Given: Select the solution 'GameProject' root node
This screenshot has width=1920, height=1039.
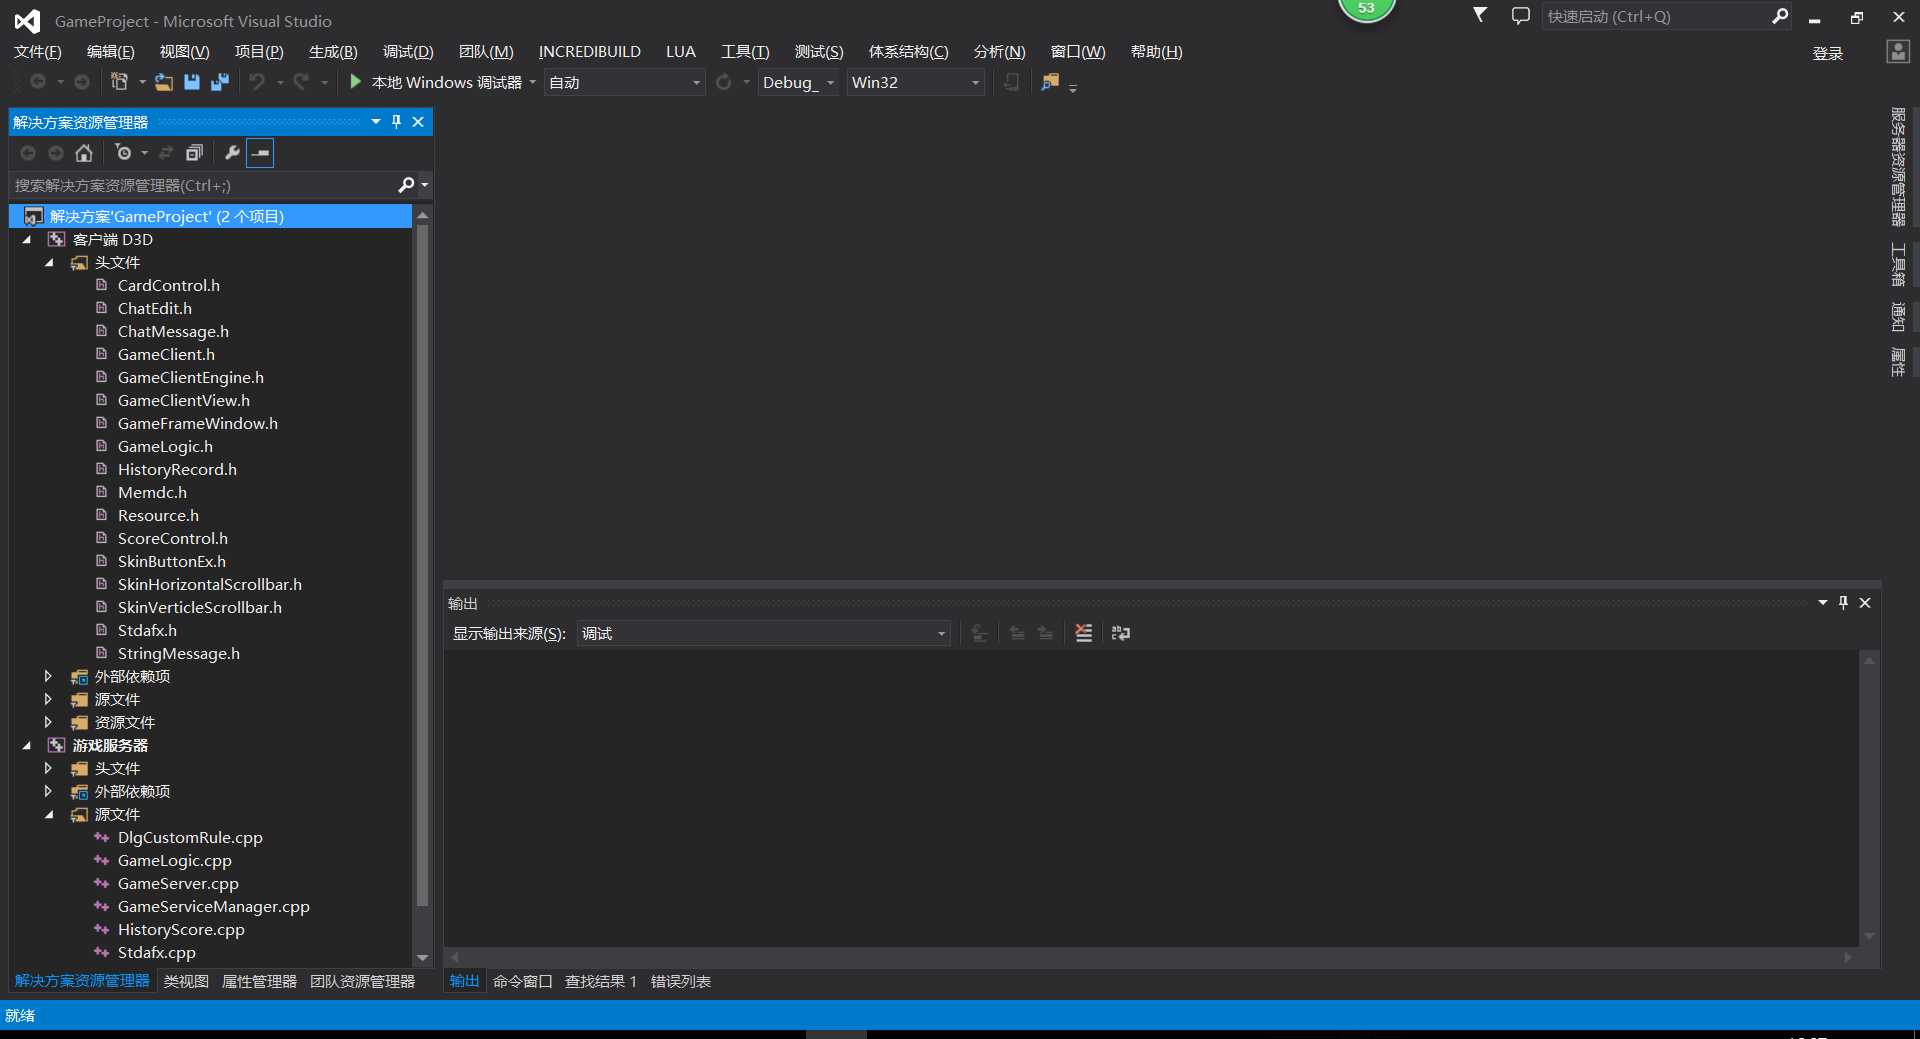Looking at the screenshot, I should point(211,216).
